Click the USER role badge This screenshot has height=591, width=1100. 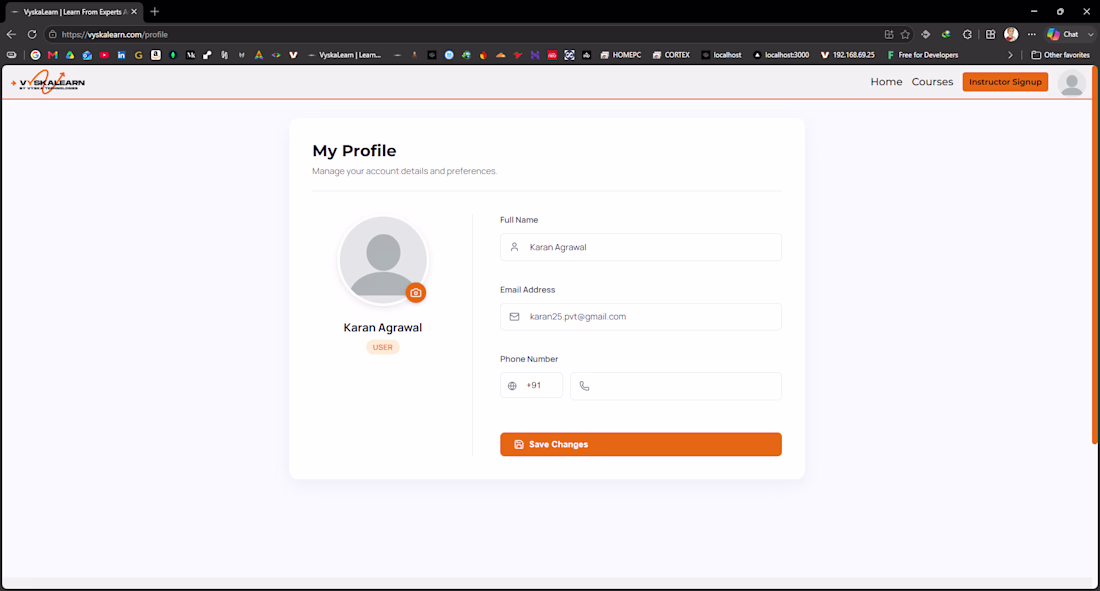point(382,347)
